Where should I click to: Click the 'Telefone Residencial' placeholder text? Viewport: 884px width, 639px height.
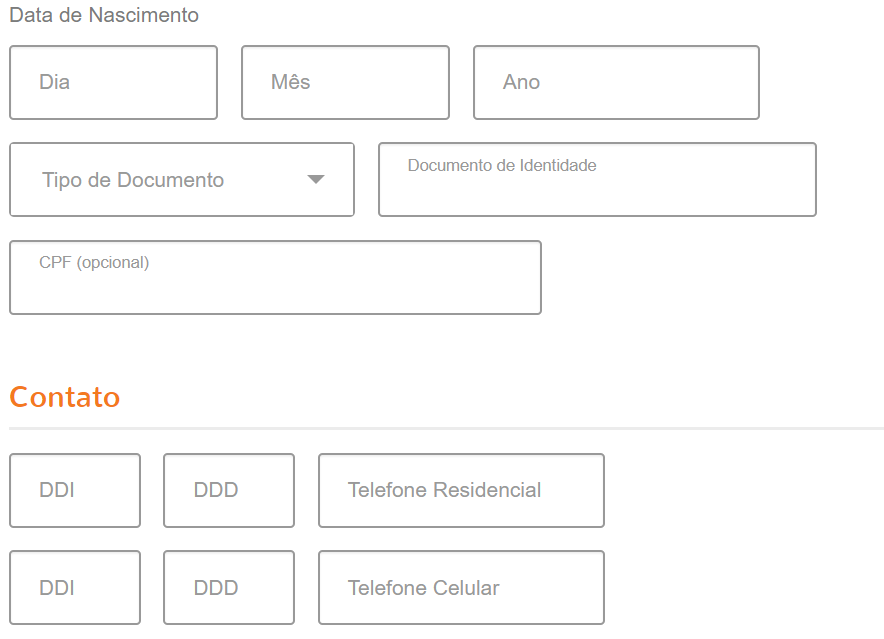coord(445,491)
